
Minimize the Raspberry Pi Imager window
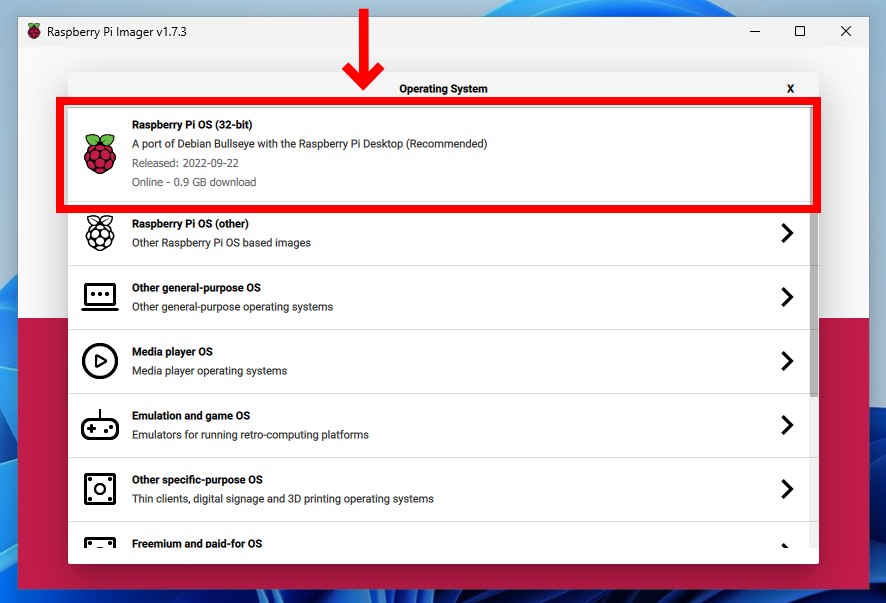pyautogui.click(x=755, y=32)
